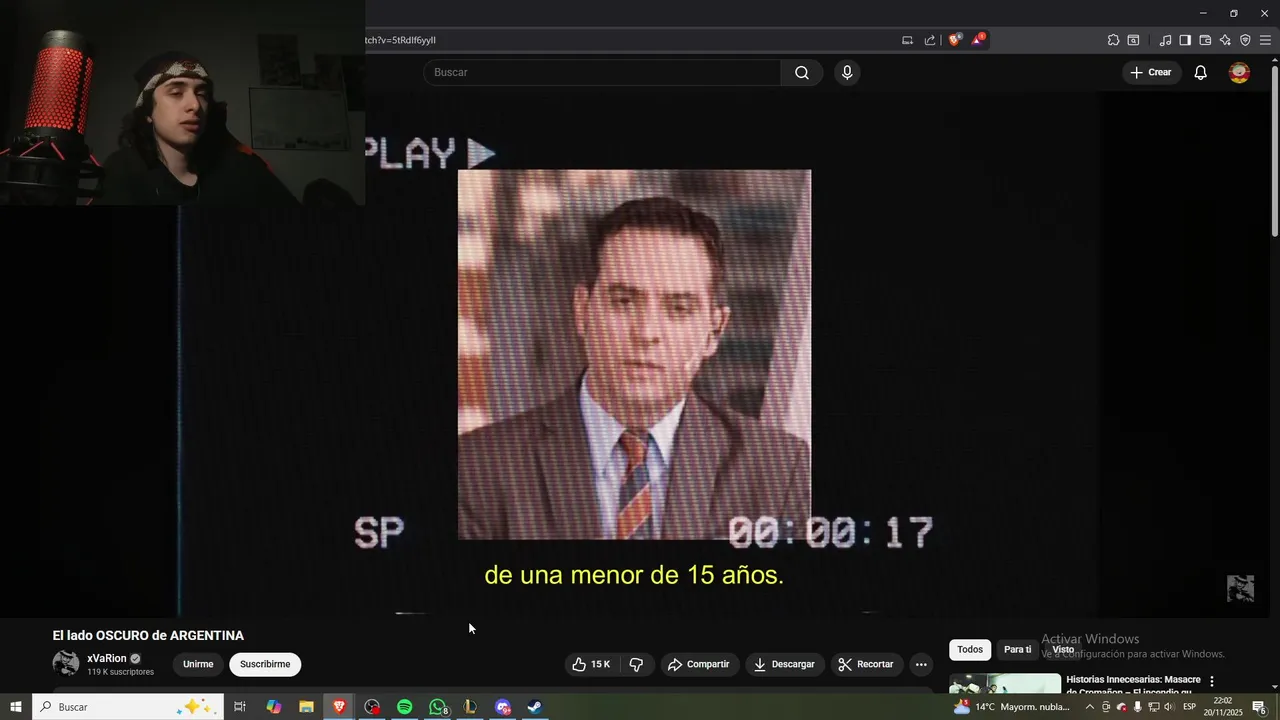This screenshot has width=1280, height=720.
Task: Clip the video using Recortar
Action: (x=866, y=664)
